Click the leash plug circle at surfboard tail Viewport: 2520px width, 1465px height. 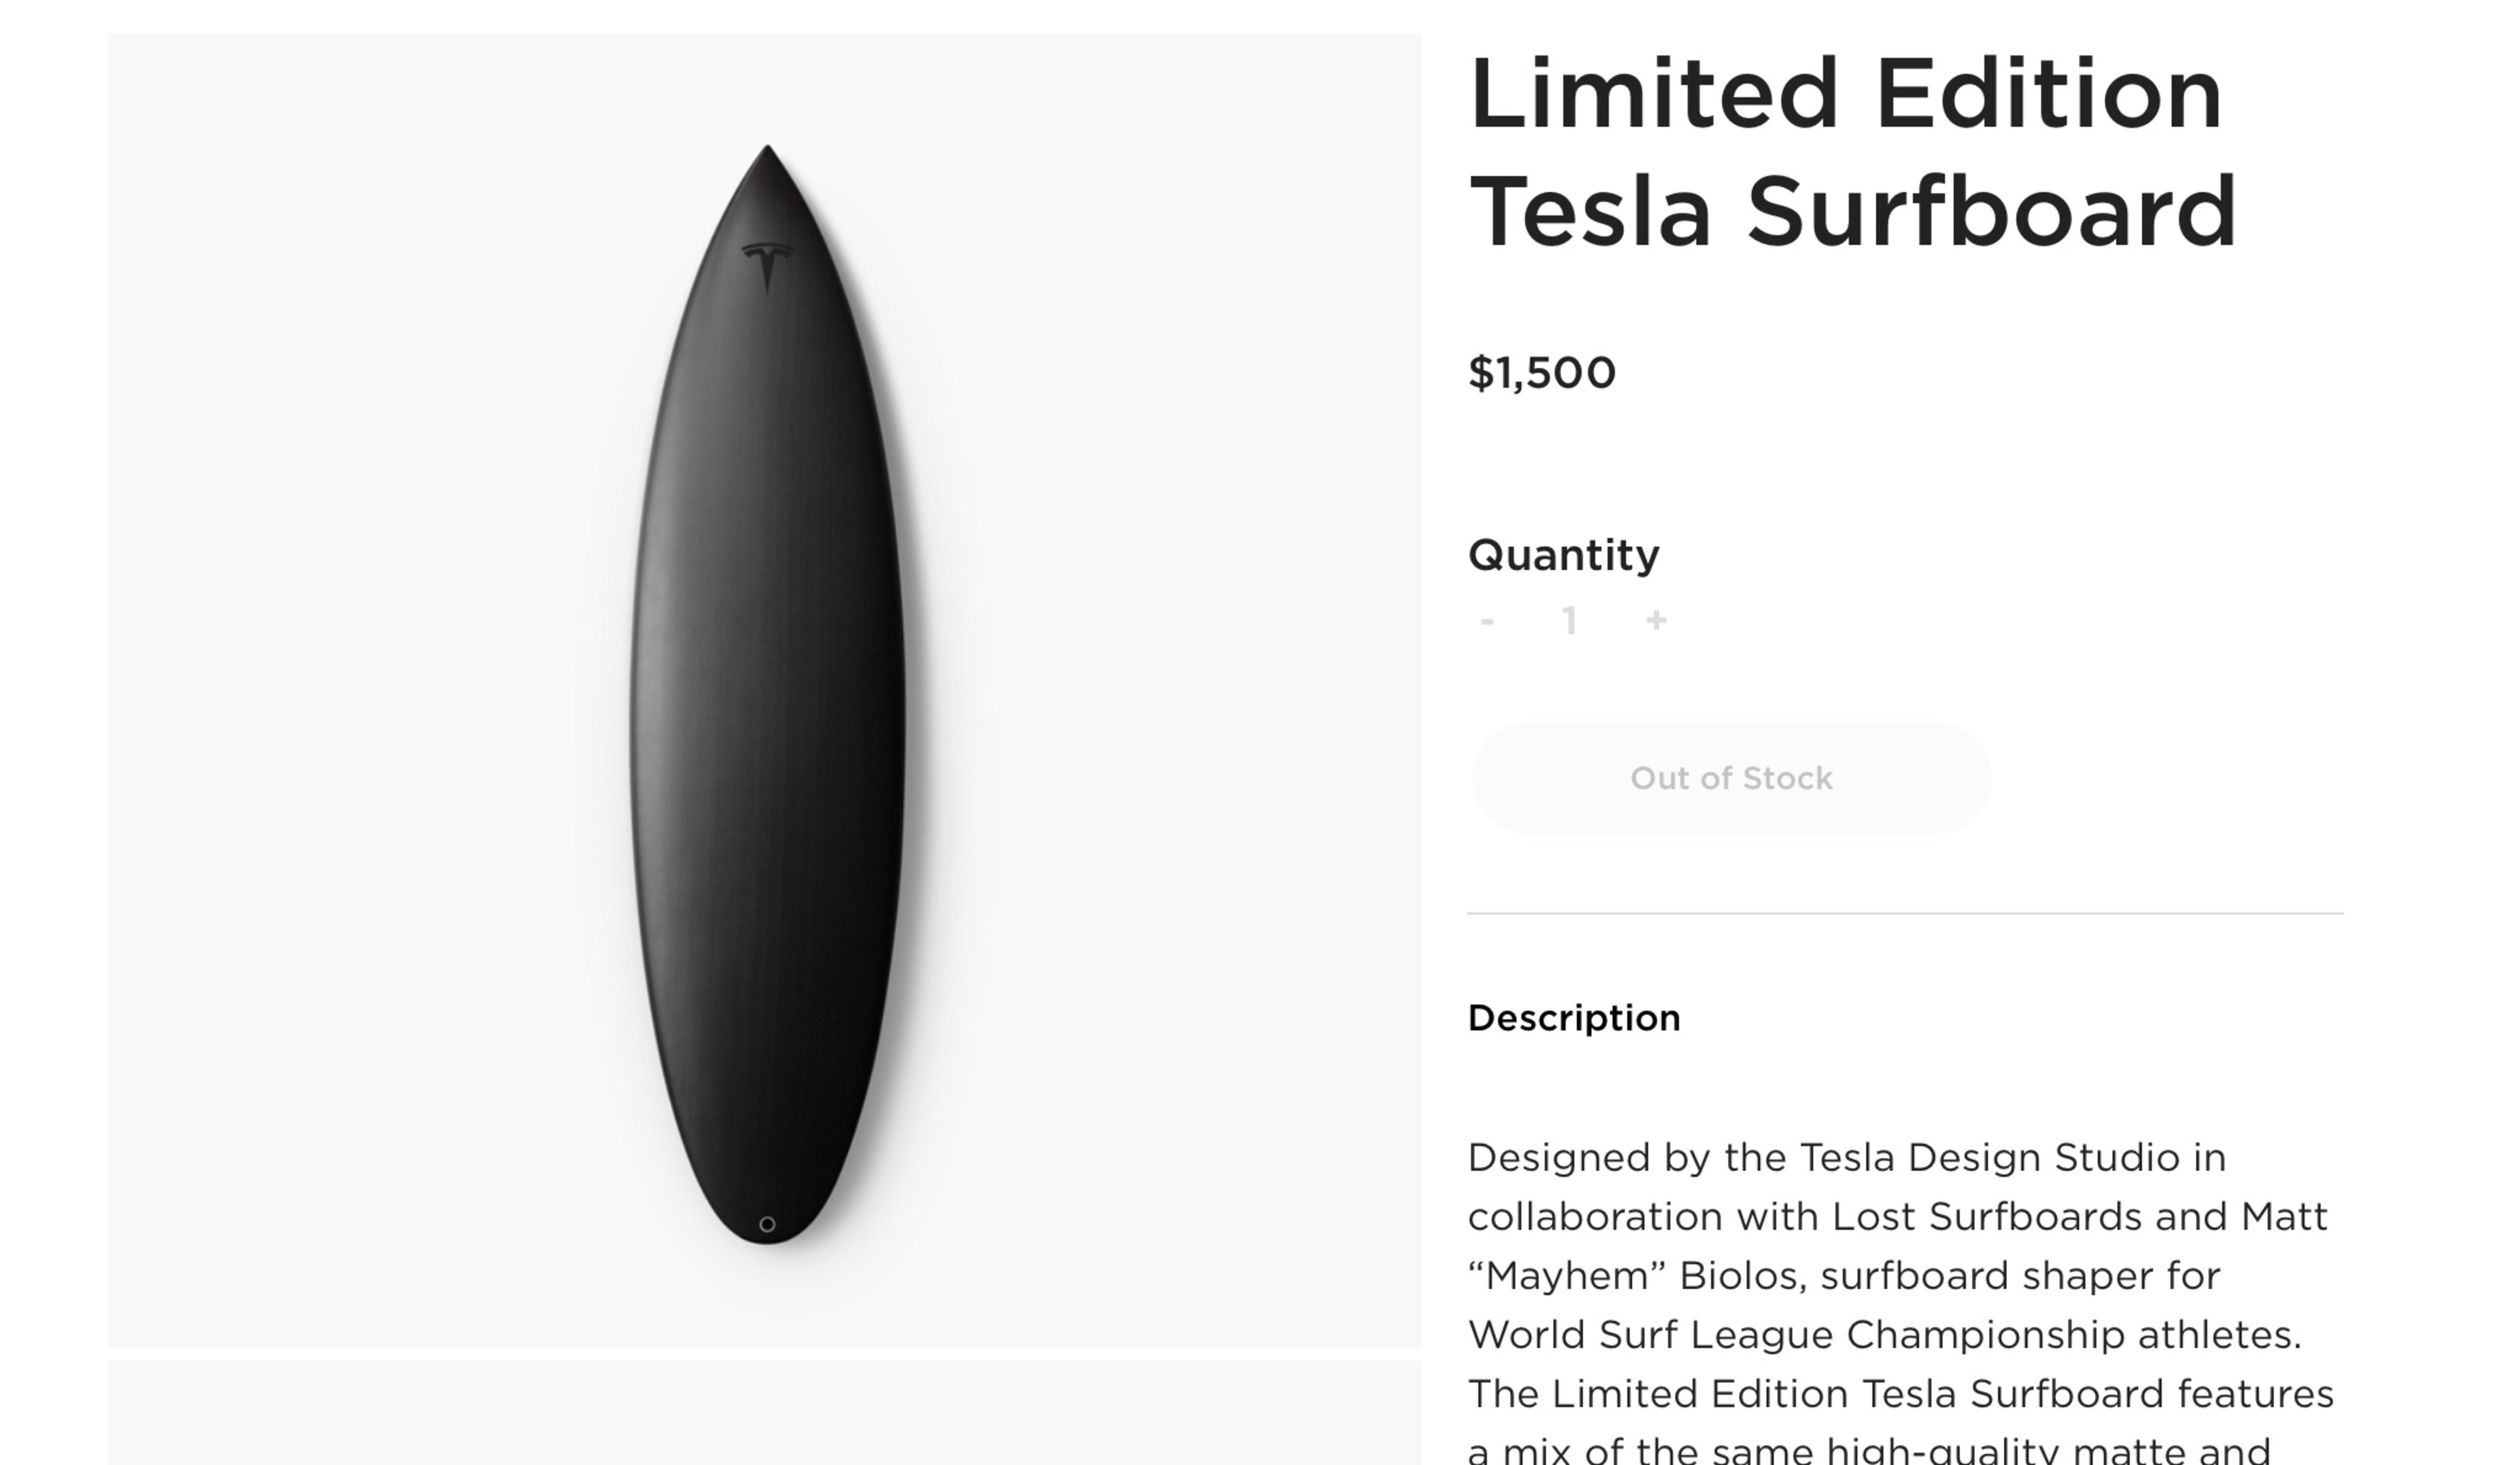point(767,1224)
